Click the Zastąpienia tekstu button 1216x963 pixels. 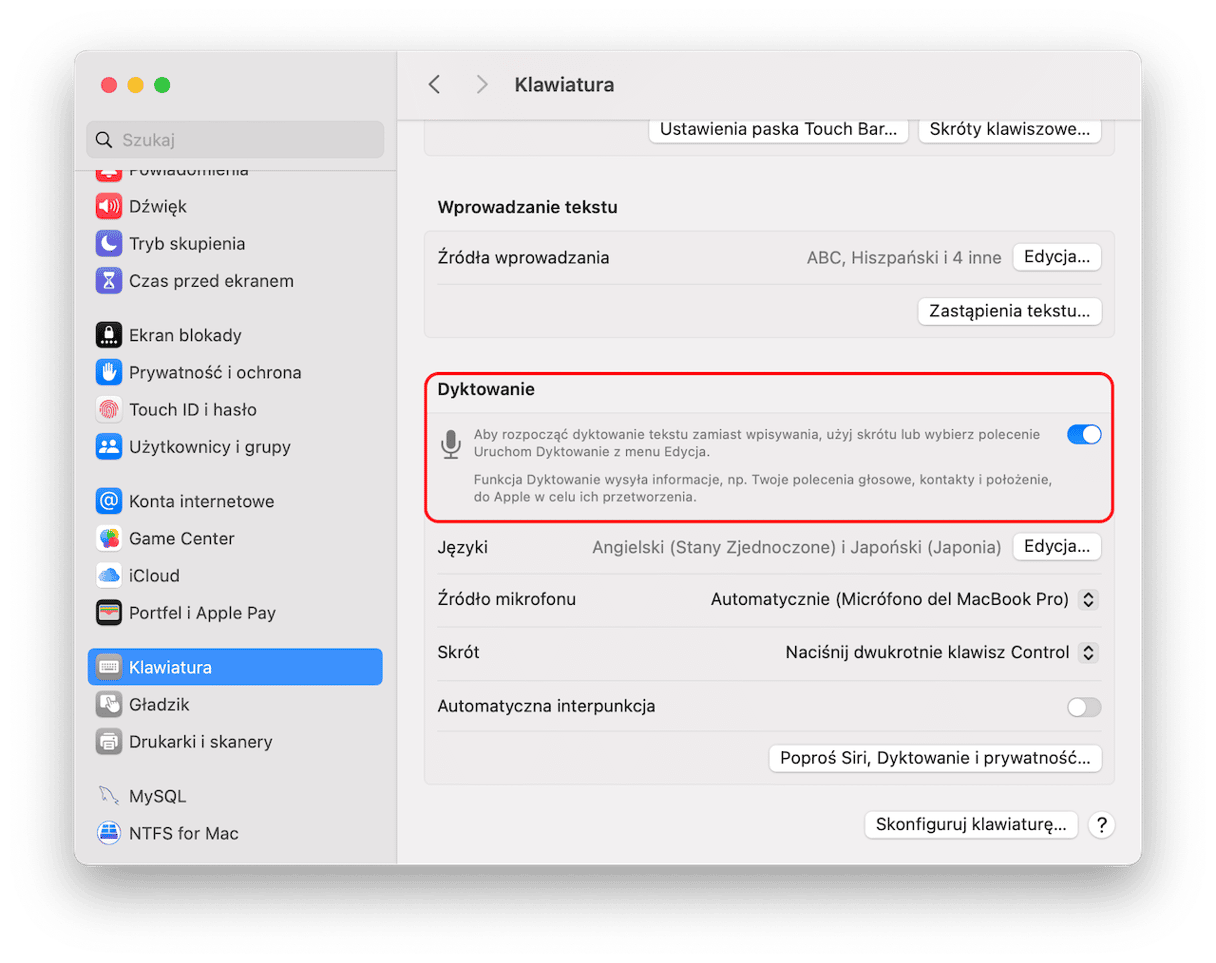(x=1009, y=311)
